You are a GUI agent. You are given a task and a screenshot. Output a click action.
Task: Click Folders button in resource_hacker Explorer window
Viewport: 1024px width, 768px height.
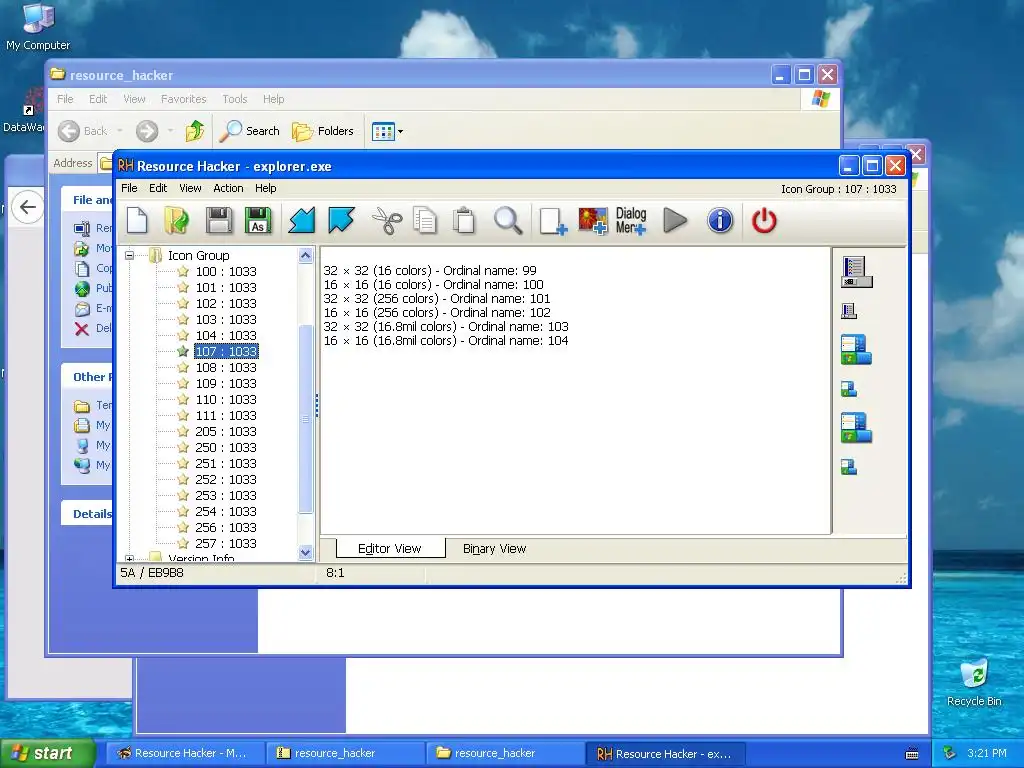click(x=323, y=131)
